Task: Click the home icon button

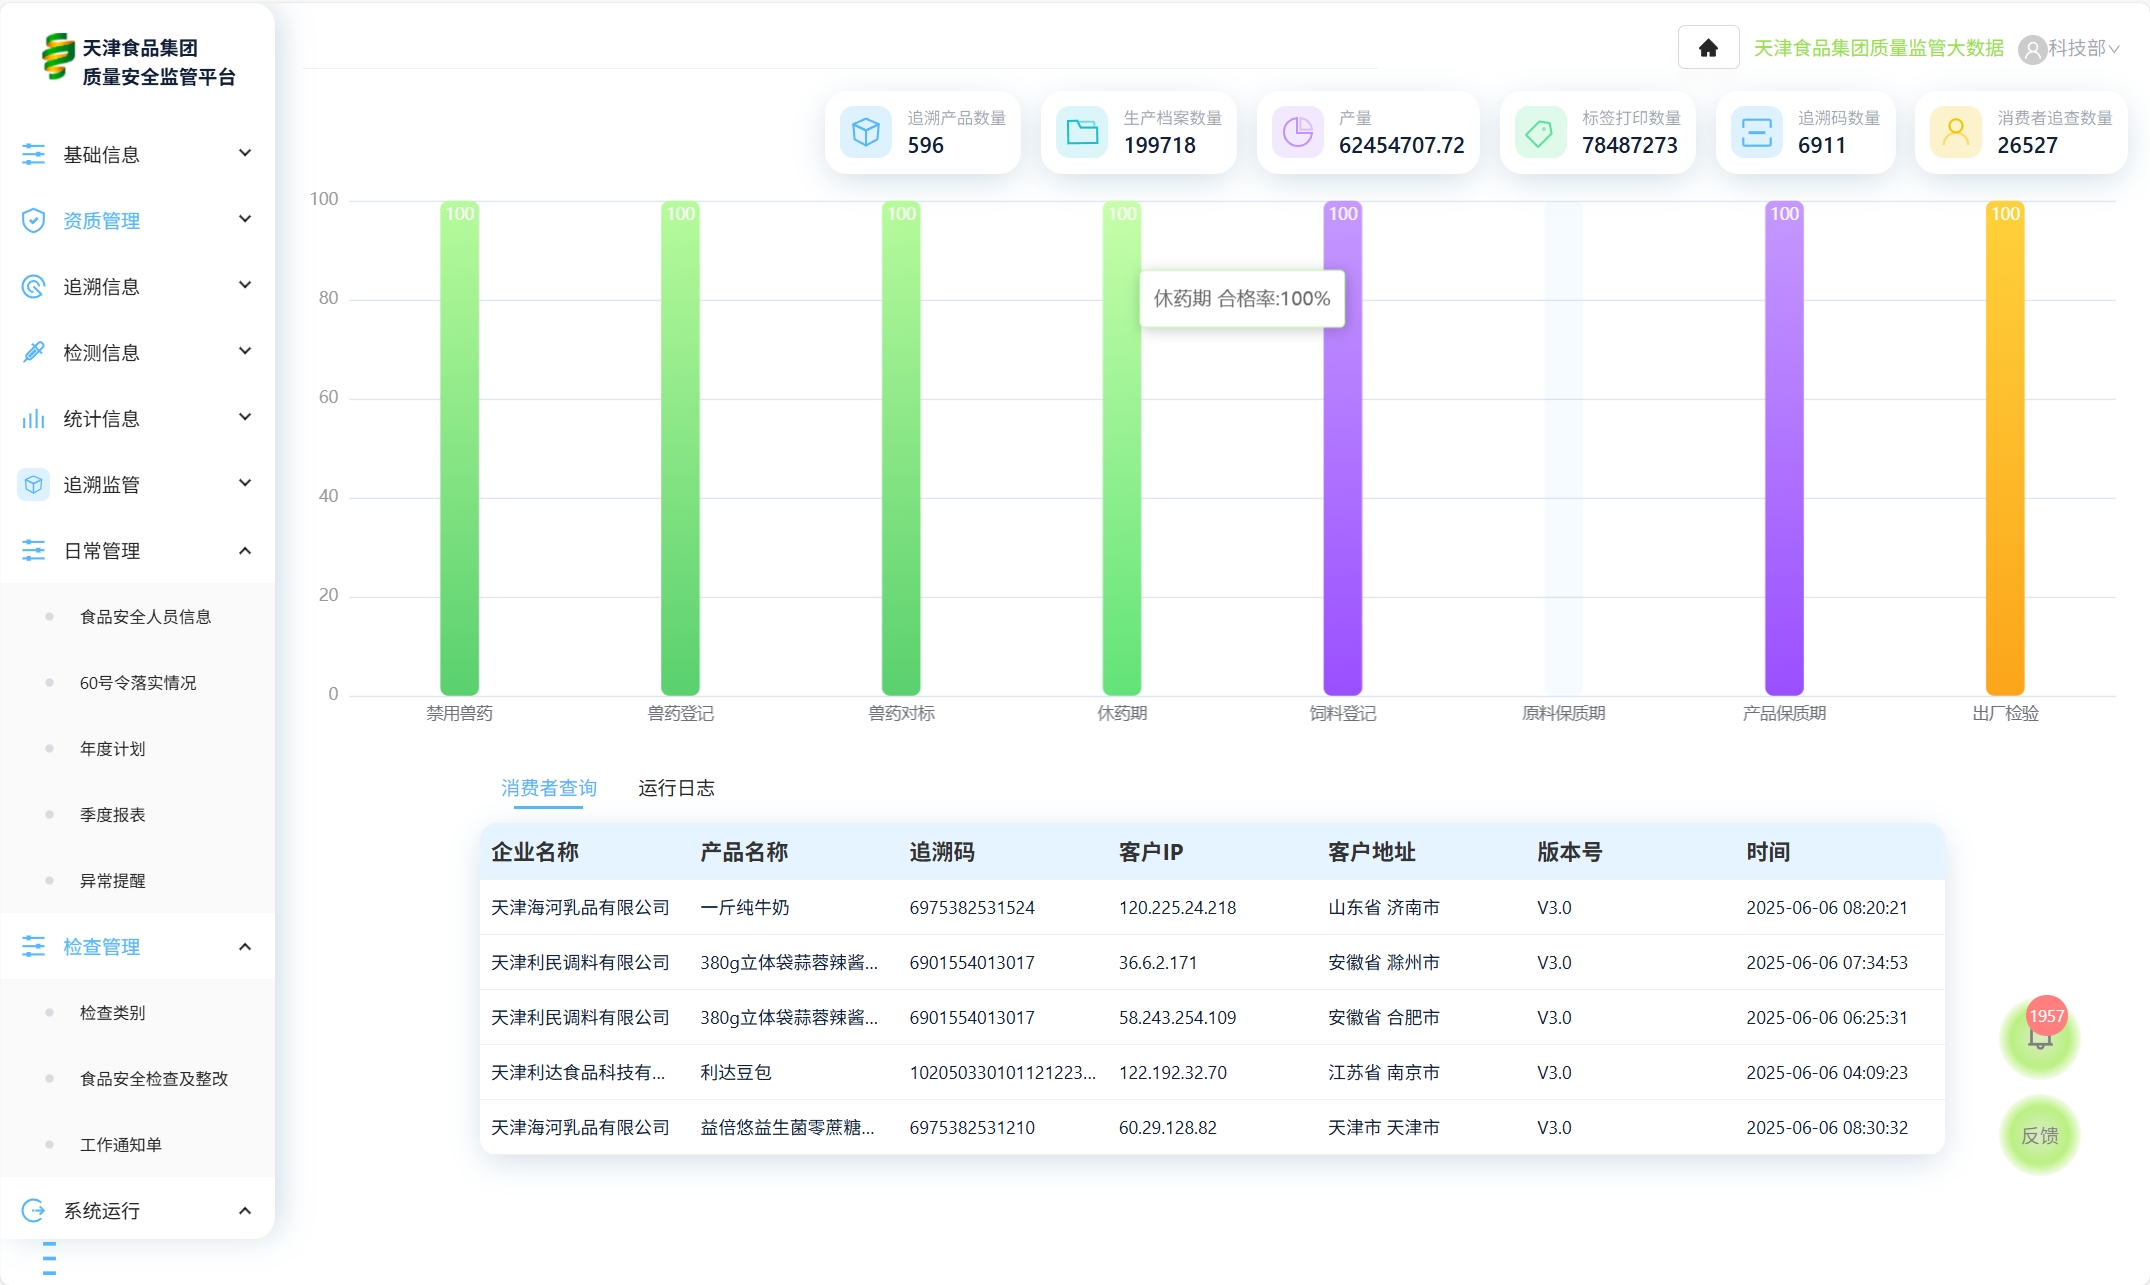Action: click(1708, 48)
